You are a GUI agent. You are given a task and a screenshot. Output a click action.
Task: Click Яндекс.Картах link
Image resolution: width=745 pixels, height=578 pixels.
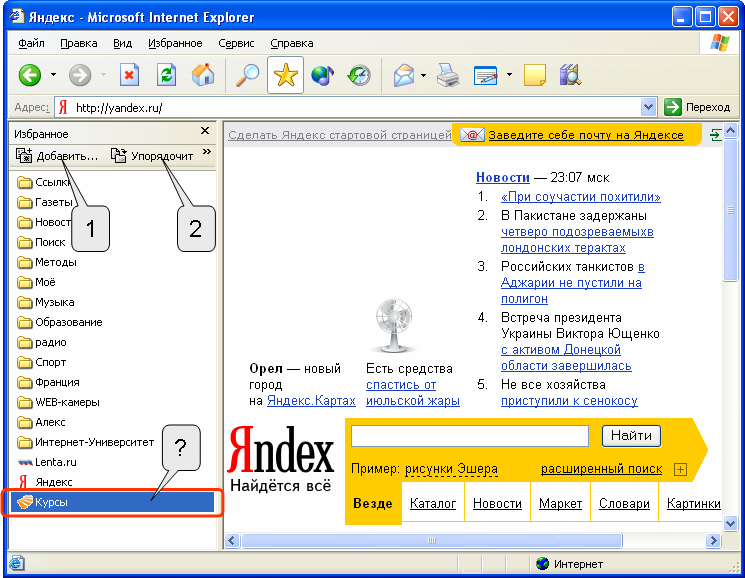[311, 401]
